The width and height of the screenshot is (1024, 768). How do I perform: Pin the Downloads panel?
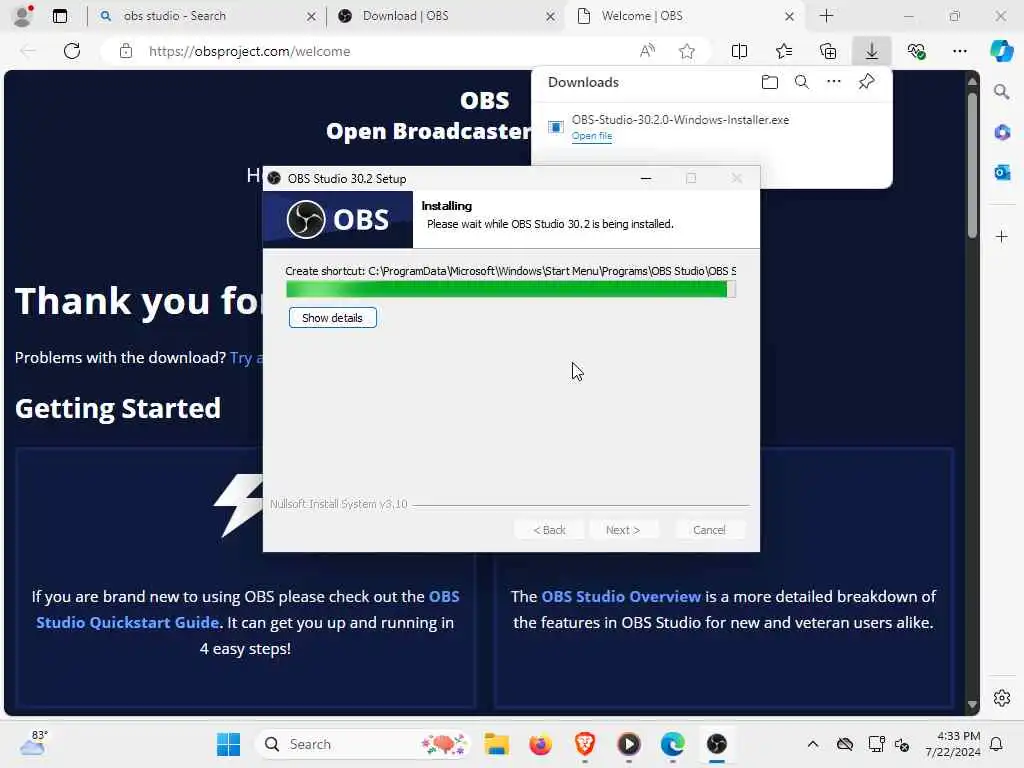click(x=866, y=82)
